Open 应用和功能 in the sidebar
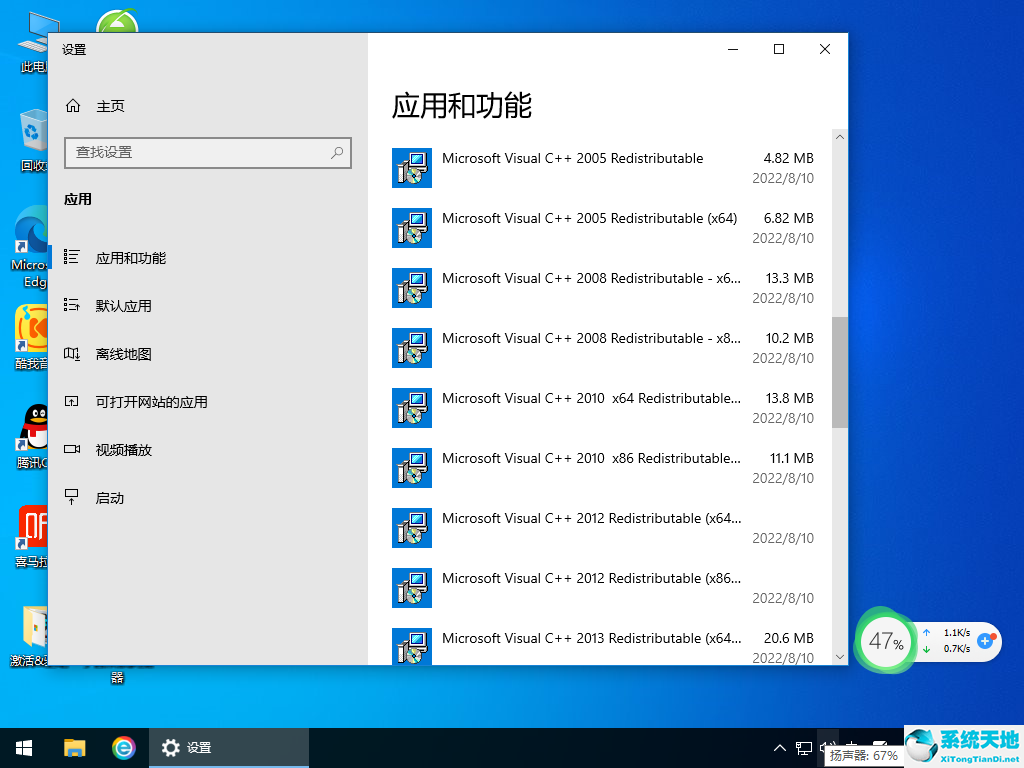The height and width of the screenshot is (768, 1024). coord(130,258)
